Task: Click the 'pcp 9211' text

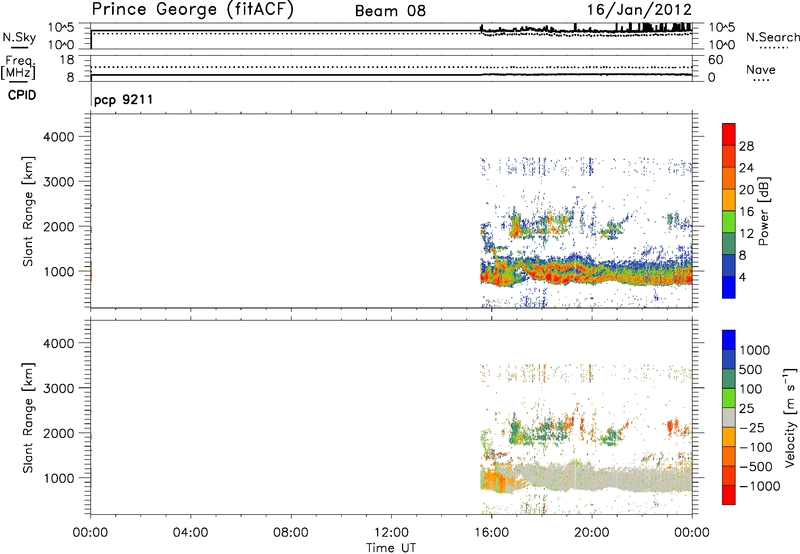Action: point(123,99)
